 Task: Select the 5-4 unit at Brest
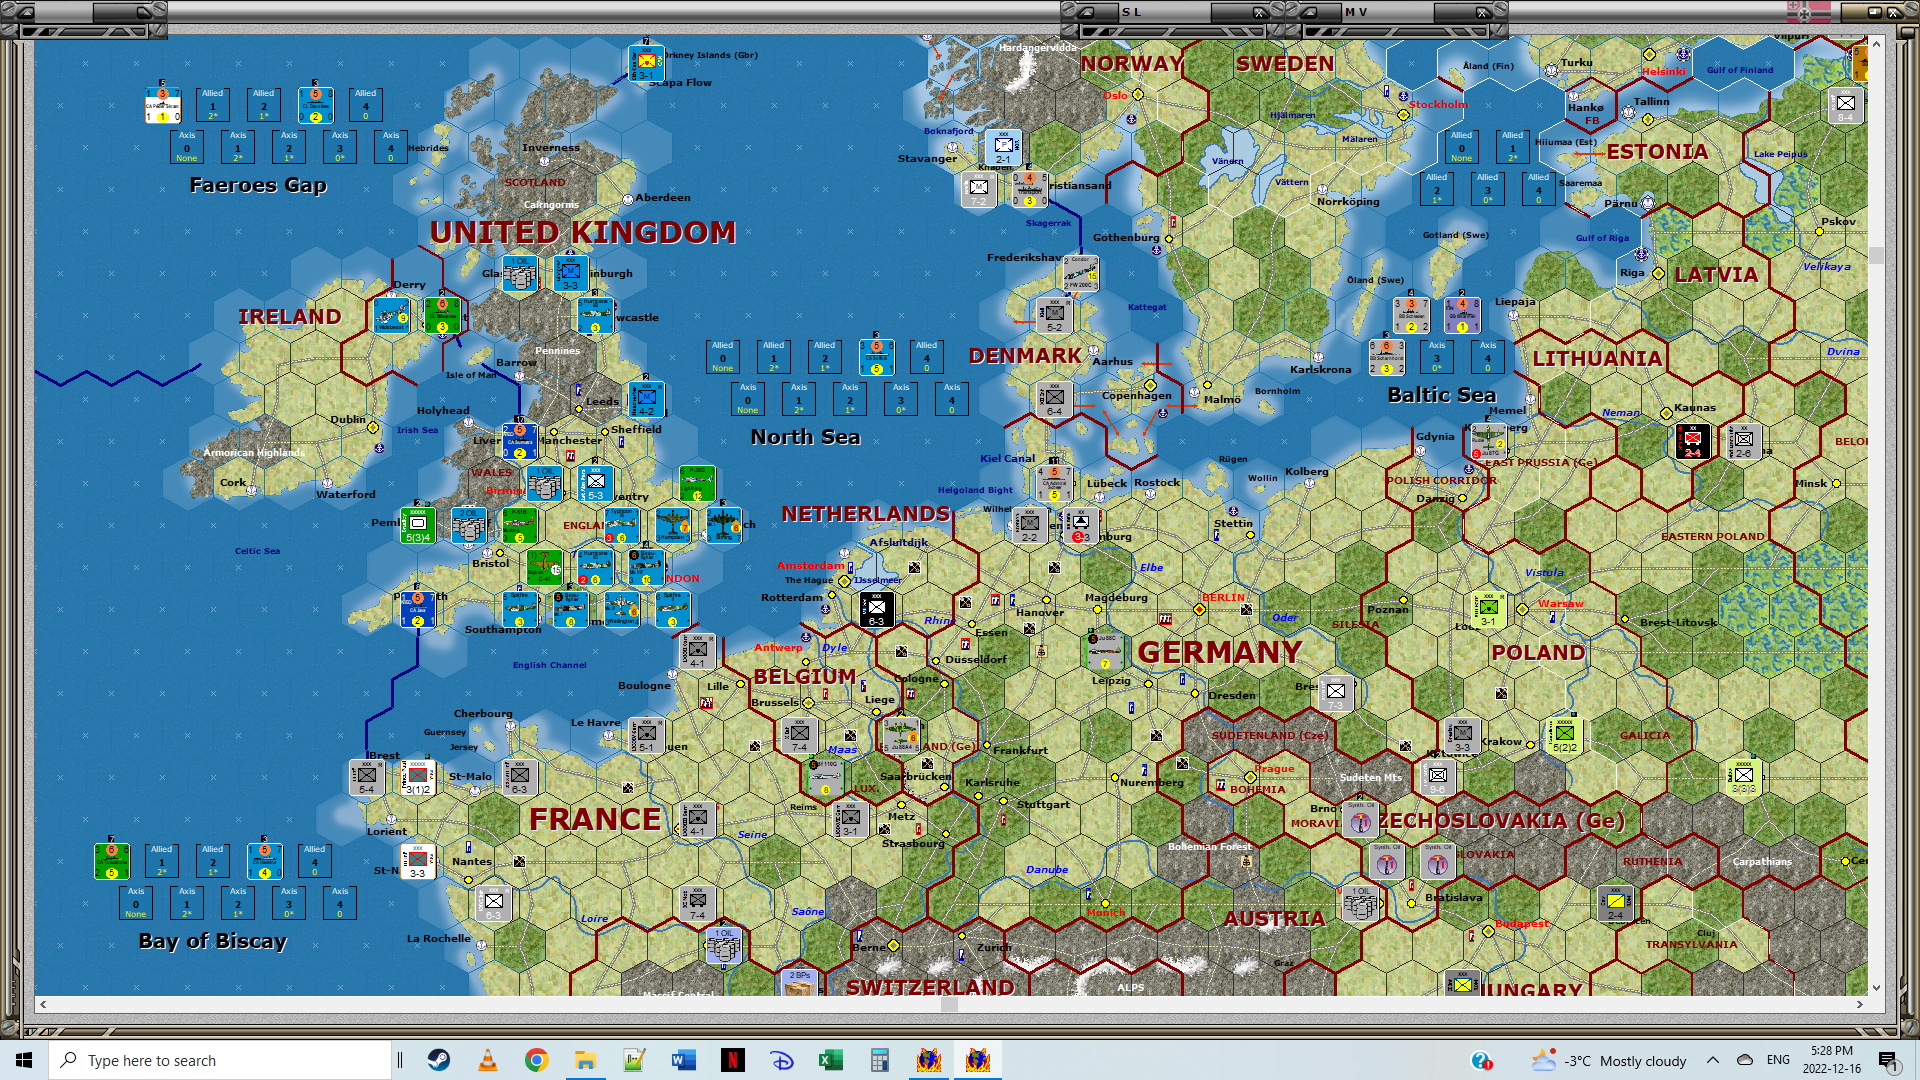click(x=367, y=777)
